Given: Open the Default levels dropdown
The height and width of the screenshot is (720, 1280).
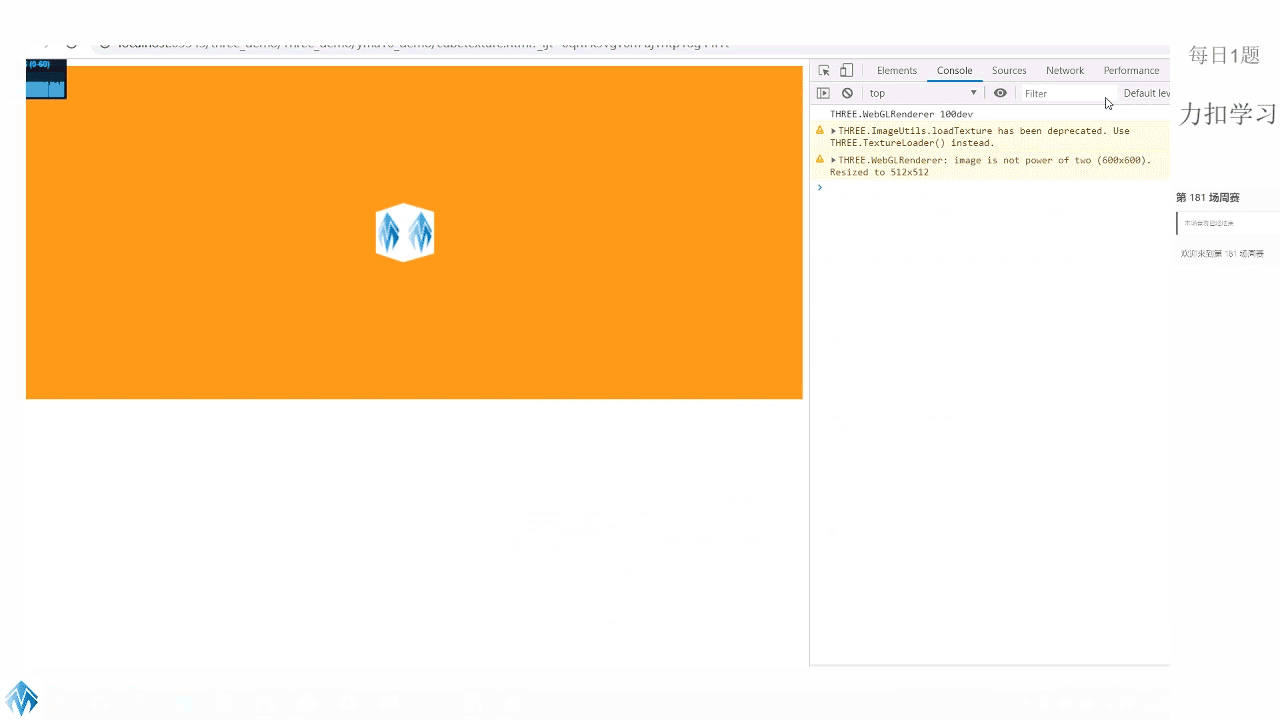Looking at the screenshot, I should [1146, 93].
